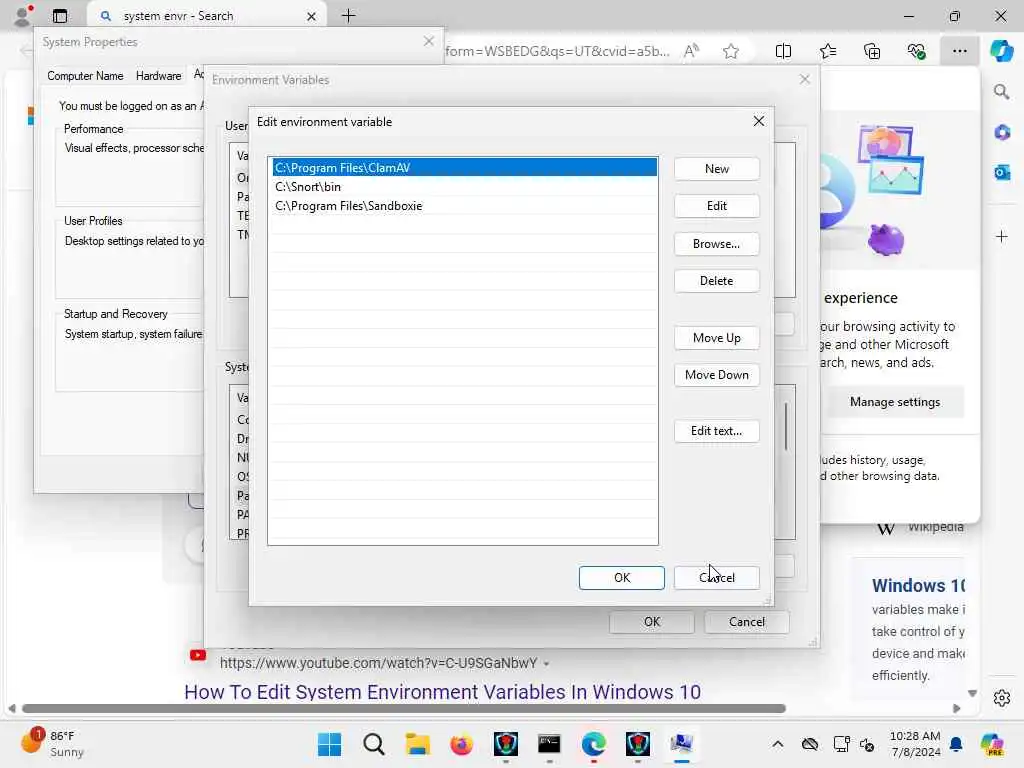Open the Outlook sidebar icon
1024x768 pixels.
tap(1001, 172)
